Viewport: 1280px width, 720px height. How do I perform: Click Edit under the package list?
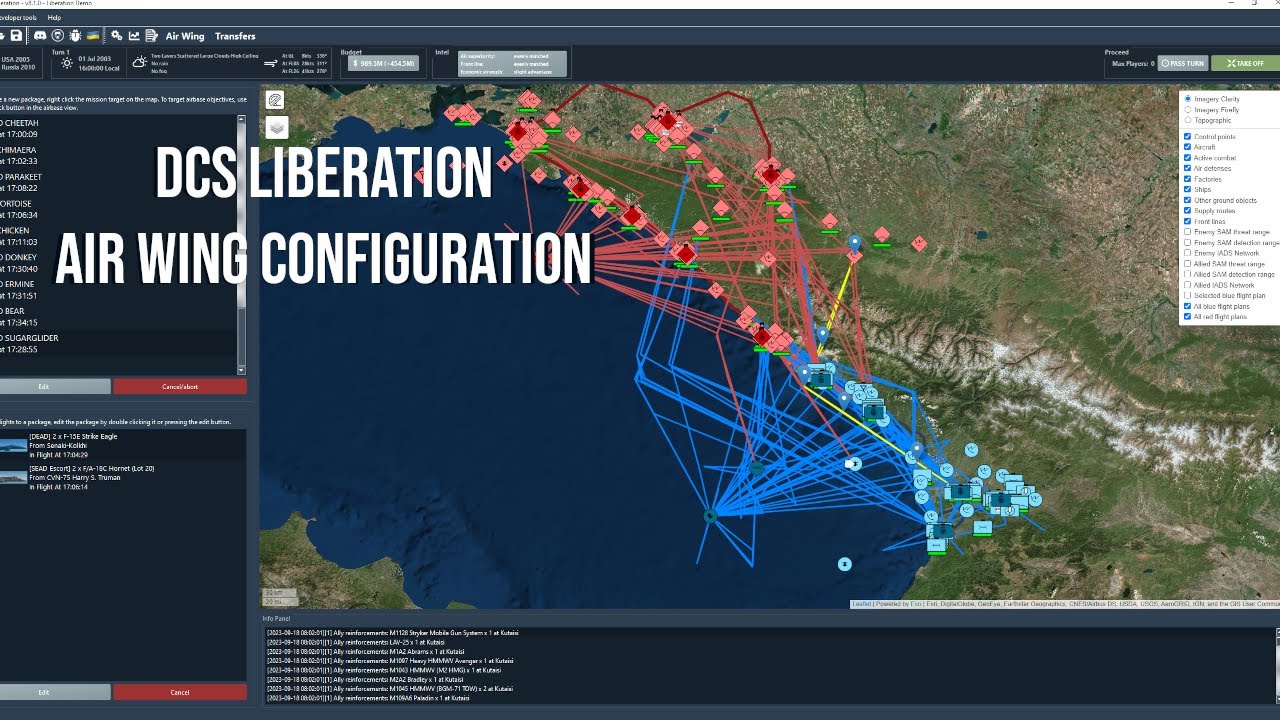click(55, 386)
